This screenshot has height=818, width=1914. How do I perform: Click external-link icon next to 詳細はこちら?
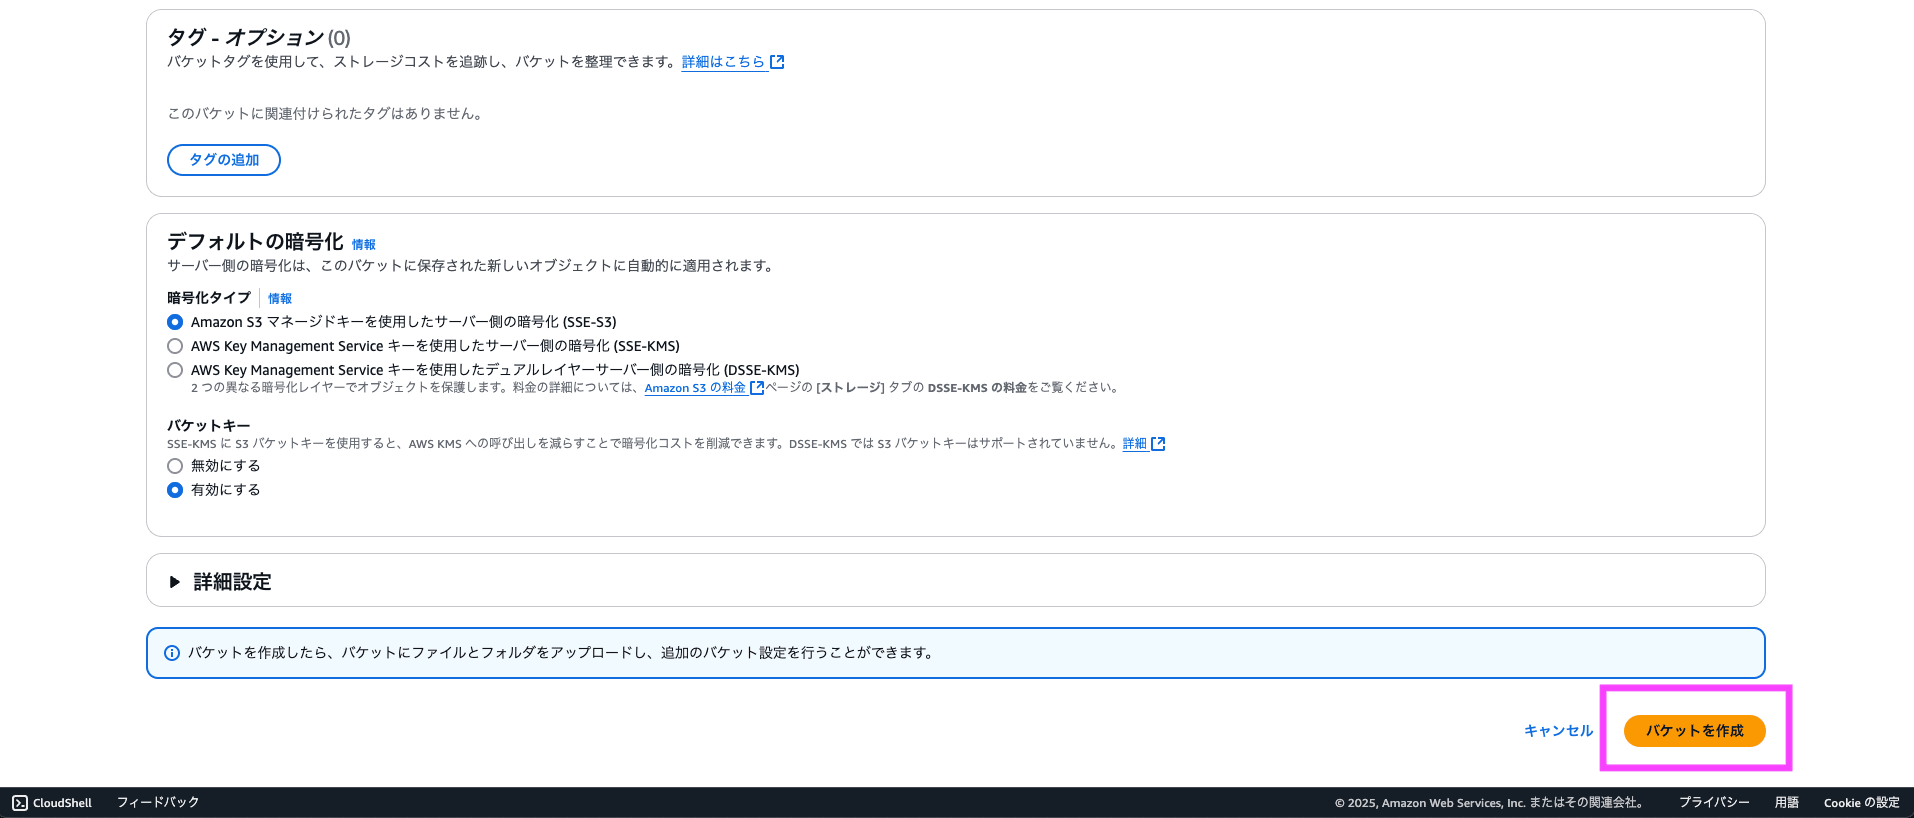(777, 62)
